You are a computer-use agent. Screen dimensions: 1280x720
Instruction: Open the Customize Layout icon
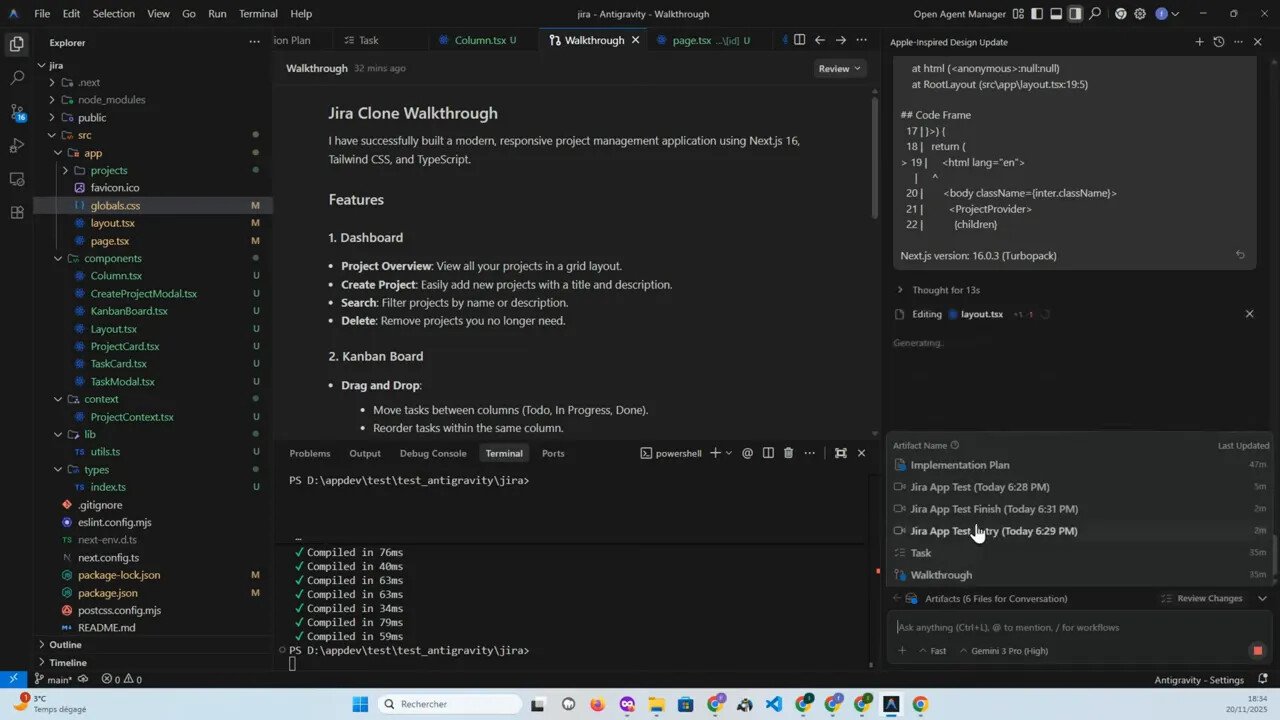click(1017, 13)
